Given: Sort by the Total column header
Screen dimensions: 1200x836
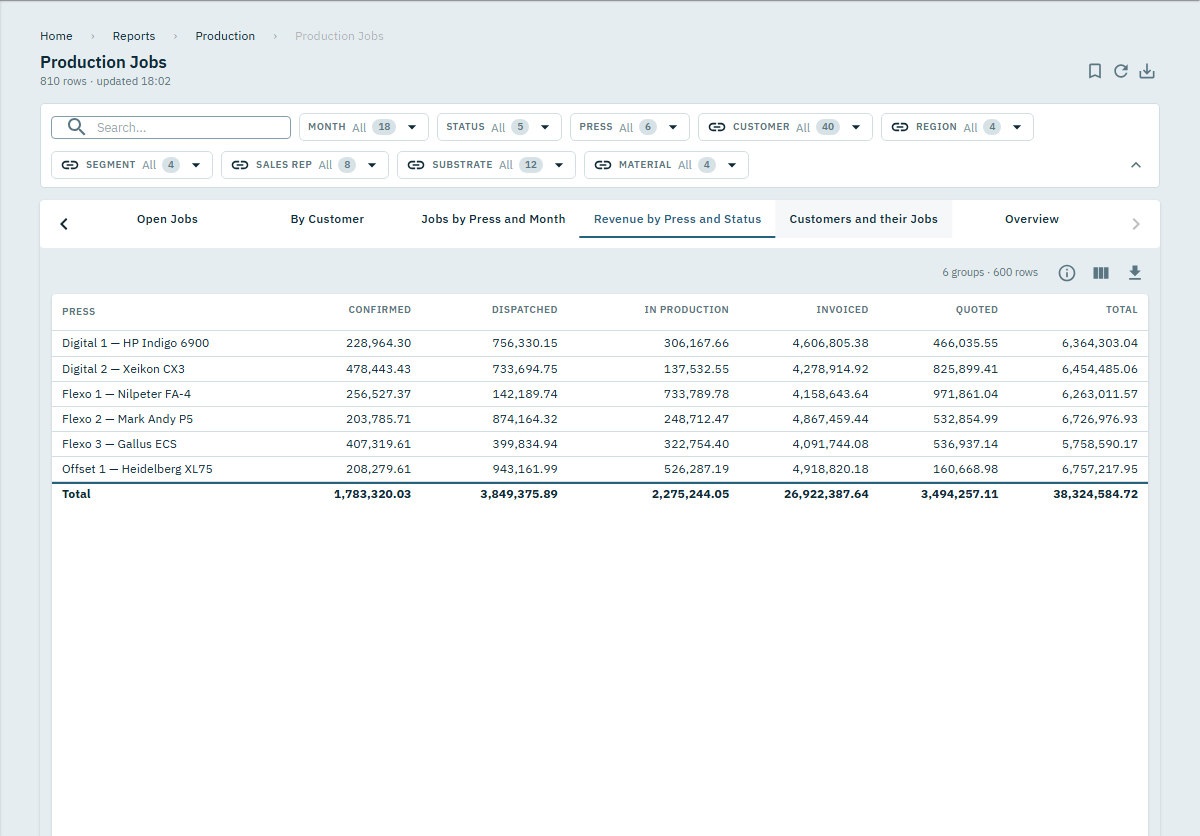Looking at the screenshot, I should pyautogui.click(x=1121, y=310).
